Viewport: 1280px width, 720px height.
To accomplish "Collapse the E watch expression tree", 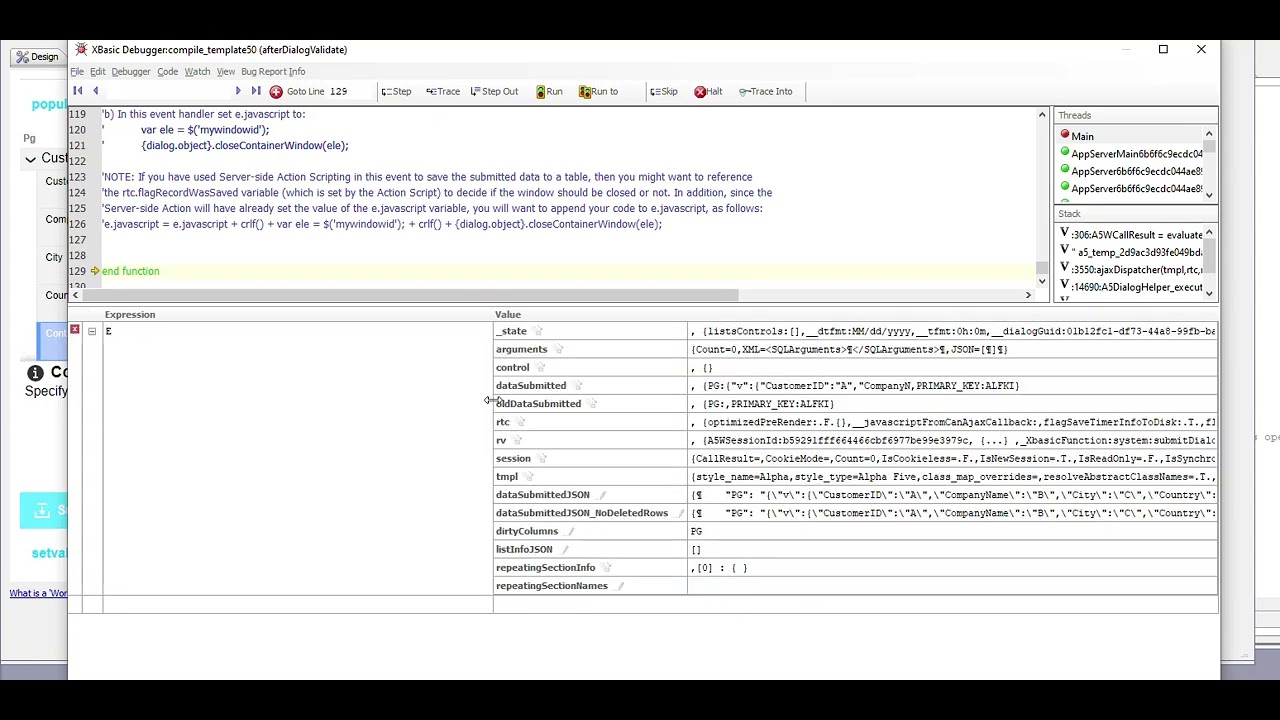I will pyautogui.click(x=92, y=331).
